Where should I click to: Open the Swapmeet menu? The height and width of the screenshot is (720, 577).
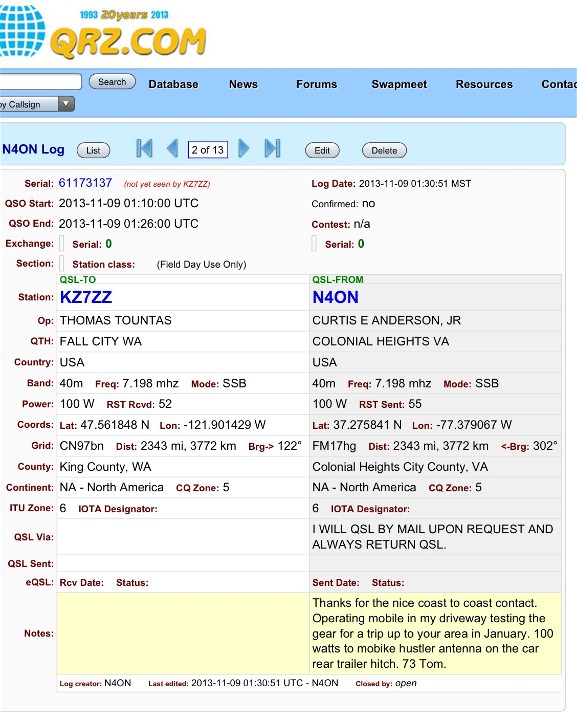[x=399, y=84]
